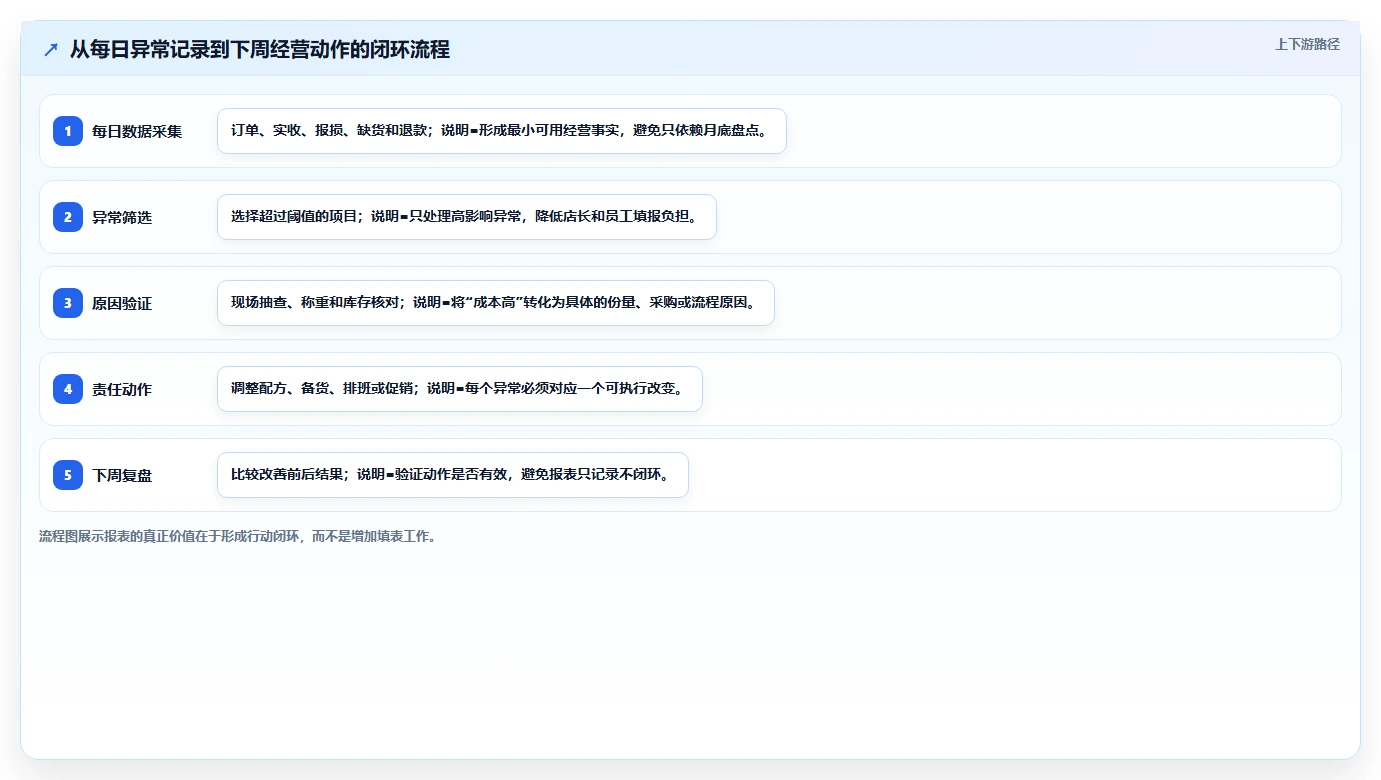Select the 下周复盘 step label
1381x780 pixels.
[122, 475]
